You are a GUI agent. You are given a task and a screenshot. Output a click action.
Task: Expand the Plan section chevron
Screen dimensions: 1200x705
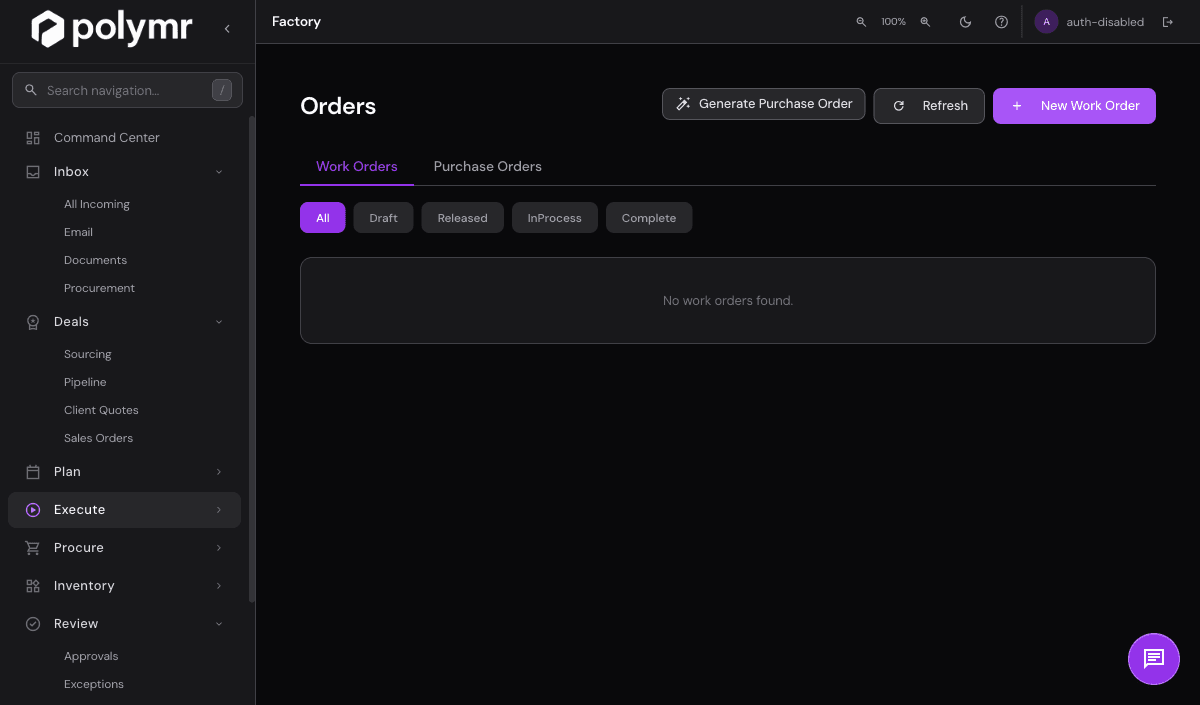pos(219,472)
